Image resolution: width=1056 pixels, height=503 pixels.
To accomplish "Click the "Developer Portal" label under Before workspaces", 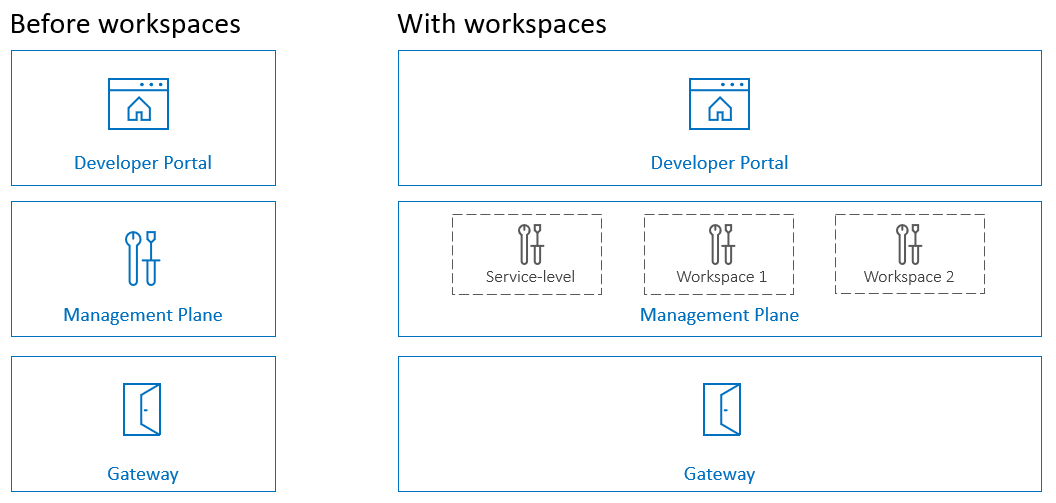I will (143, 163).
